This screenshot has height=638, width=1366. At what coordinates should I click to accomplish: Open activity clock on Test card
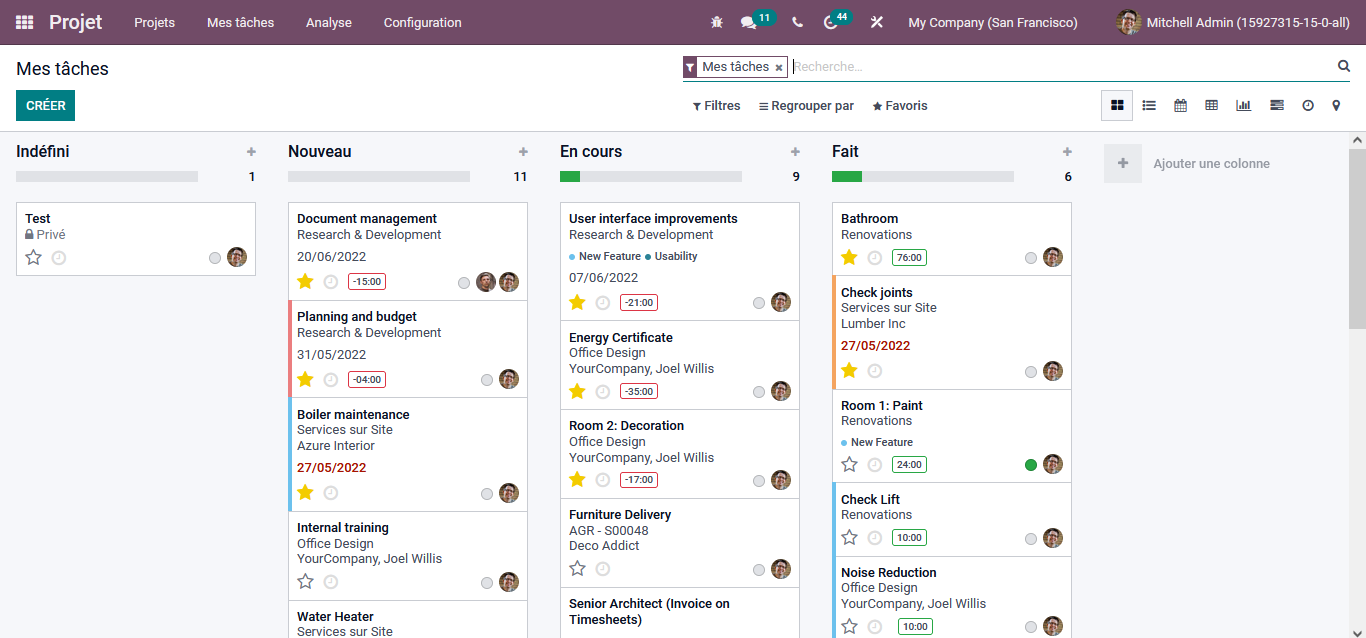pos(59,258)
